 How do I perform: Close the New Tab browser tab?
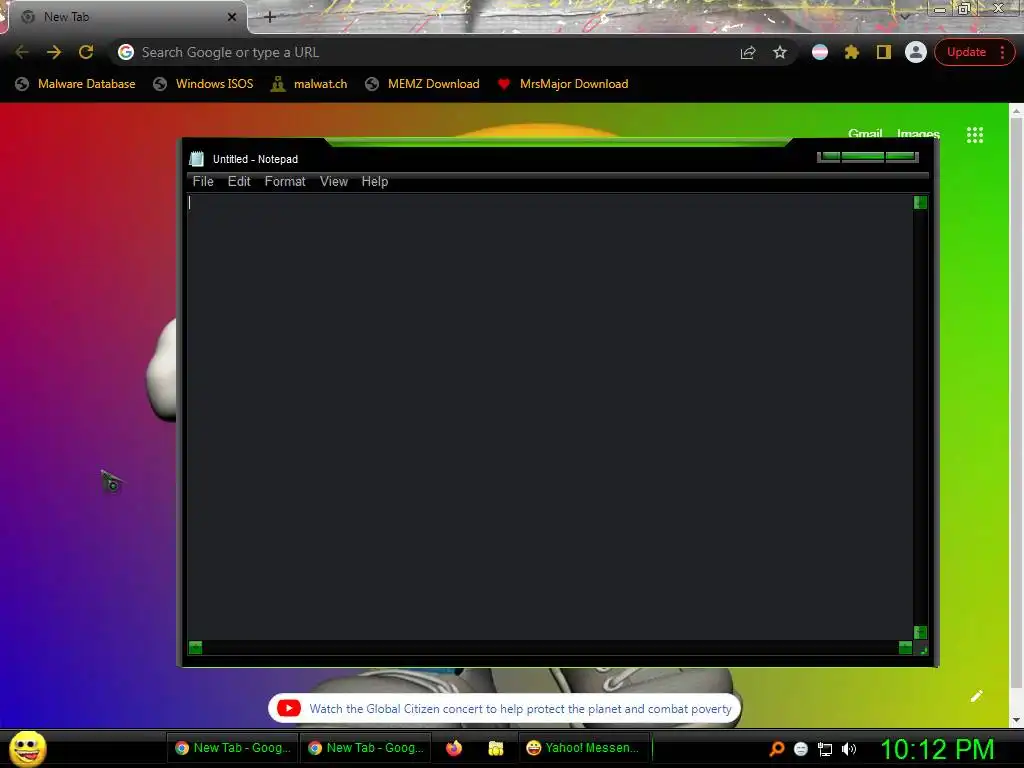pyautogui.click(x=232, y=17)
